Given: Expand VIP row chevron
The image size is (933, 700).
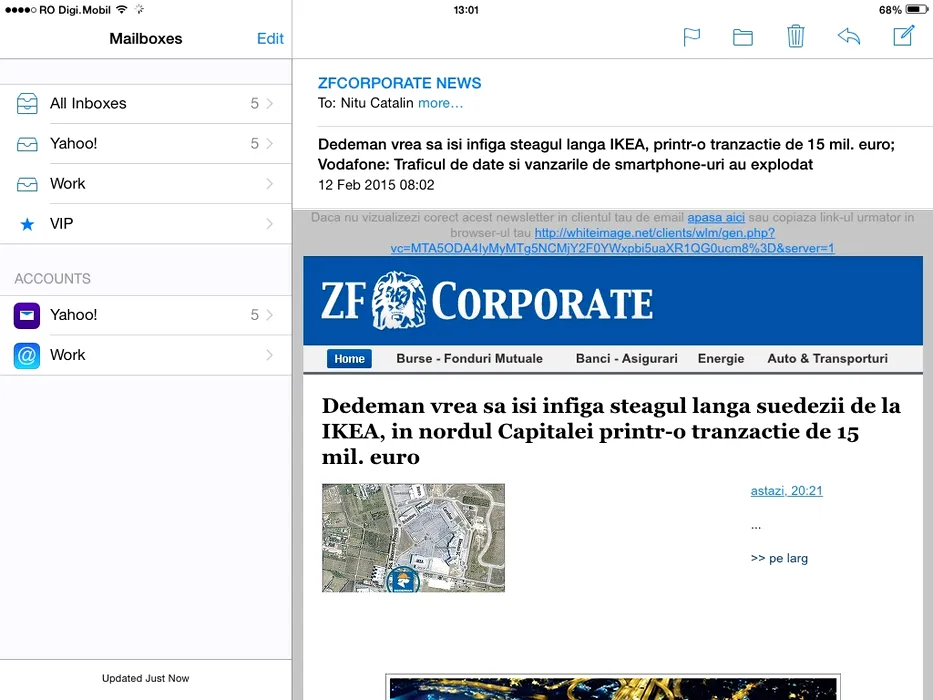Looking at the screenshot, I should 270,224.
